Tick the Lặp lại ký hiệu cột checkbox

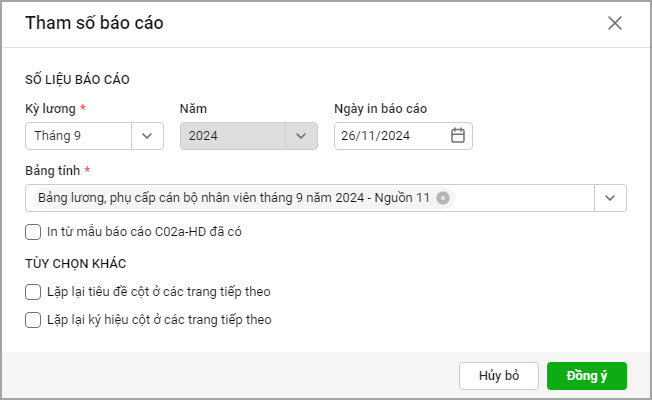33,320
